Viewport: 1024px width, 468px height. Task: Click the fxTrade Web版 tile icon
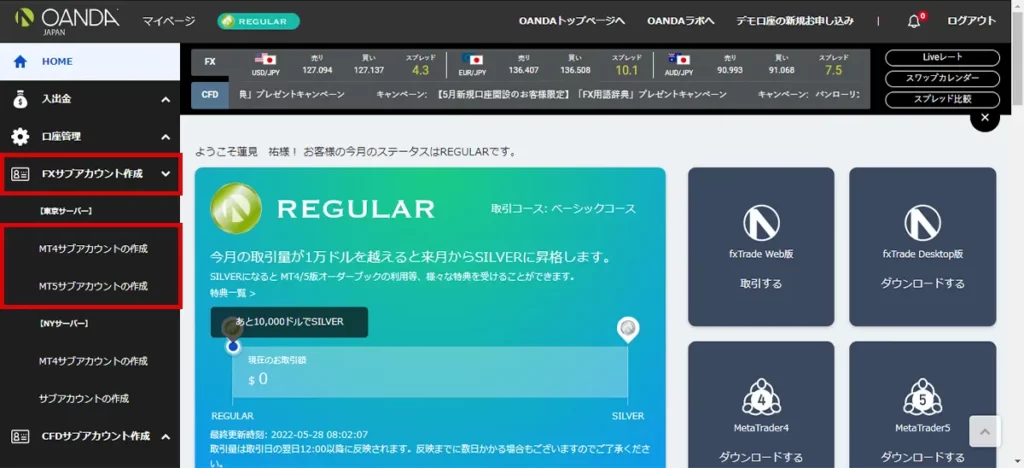(x=760, y=223)
